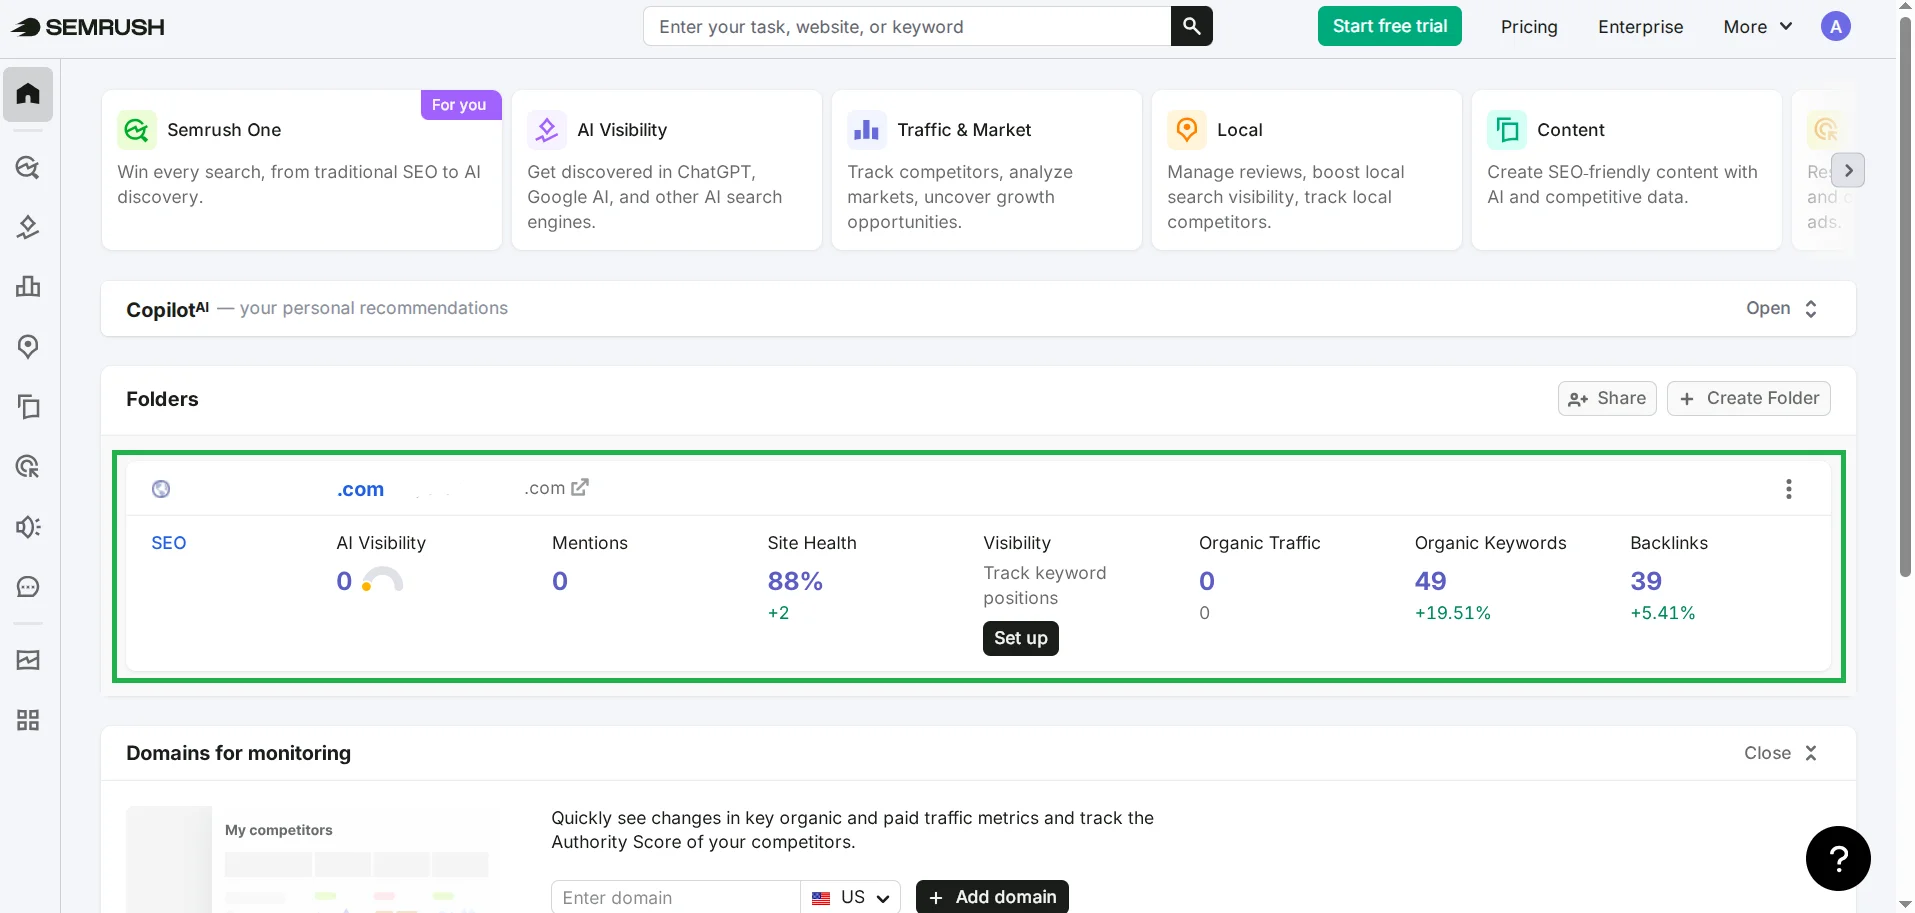The height and width of the screenshot is (913, 1915).
Task: Open the SEO sidebar icon
Action: 28,167
